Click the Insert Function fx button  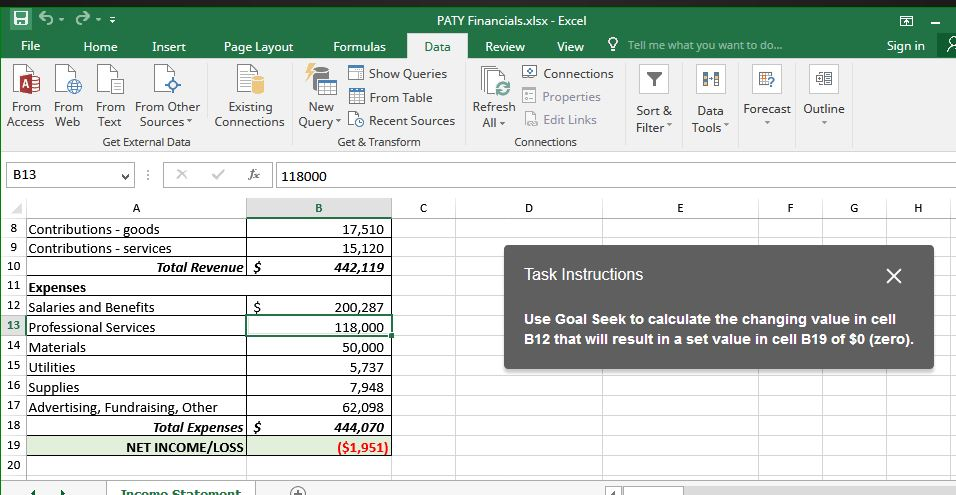[255, 176]
